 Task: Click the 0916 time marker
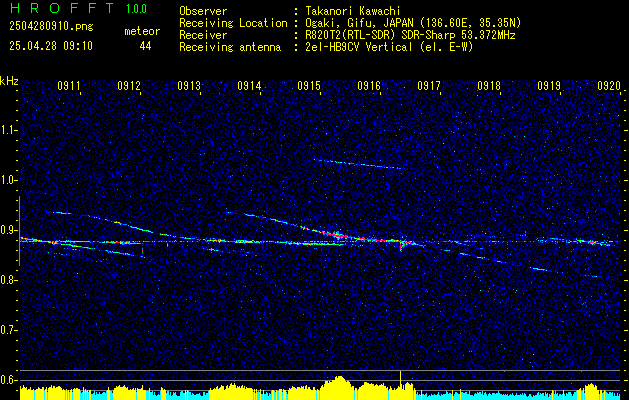pyautogui.click(x=369, y=86)
